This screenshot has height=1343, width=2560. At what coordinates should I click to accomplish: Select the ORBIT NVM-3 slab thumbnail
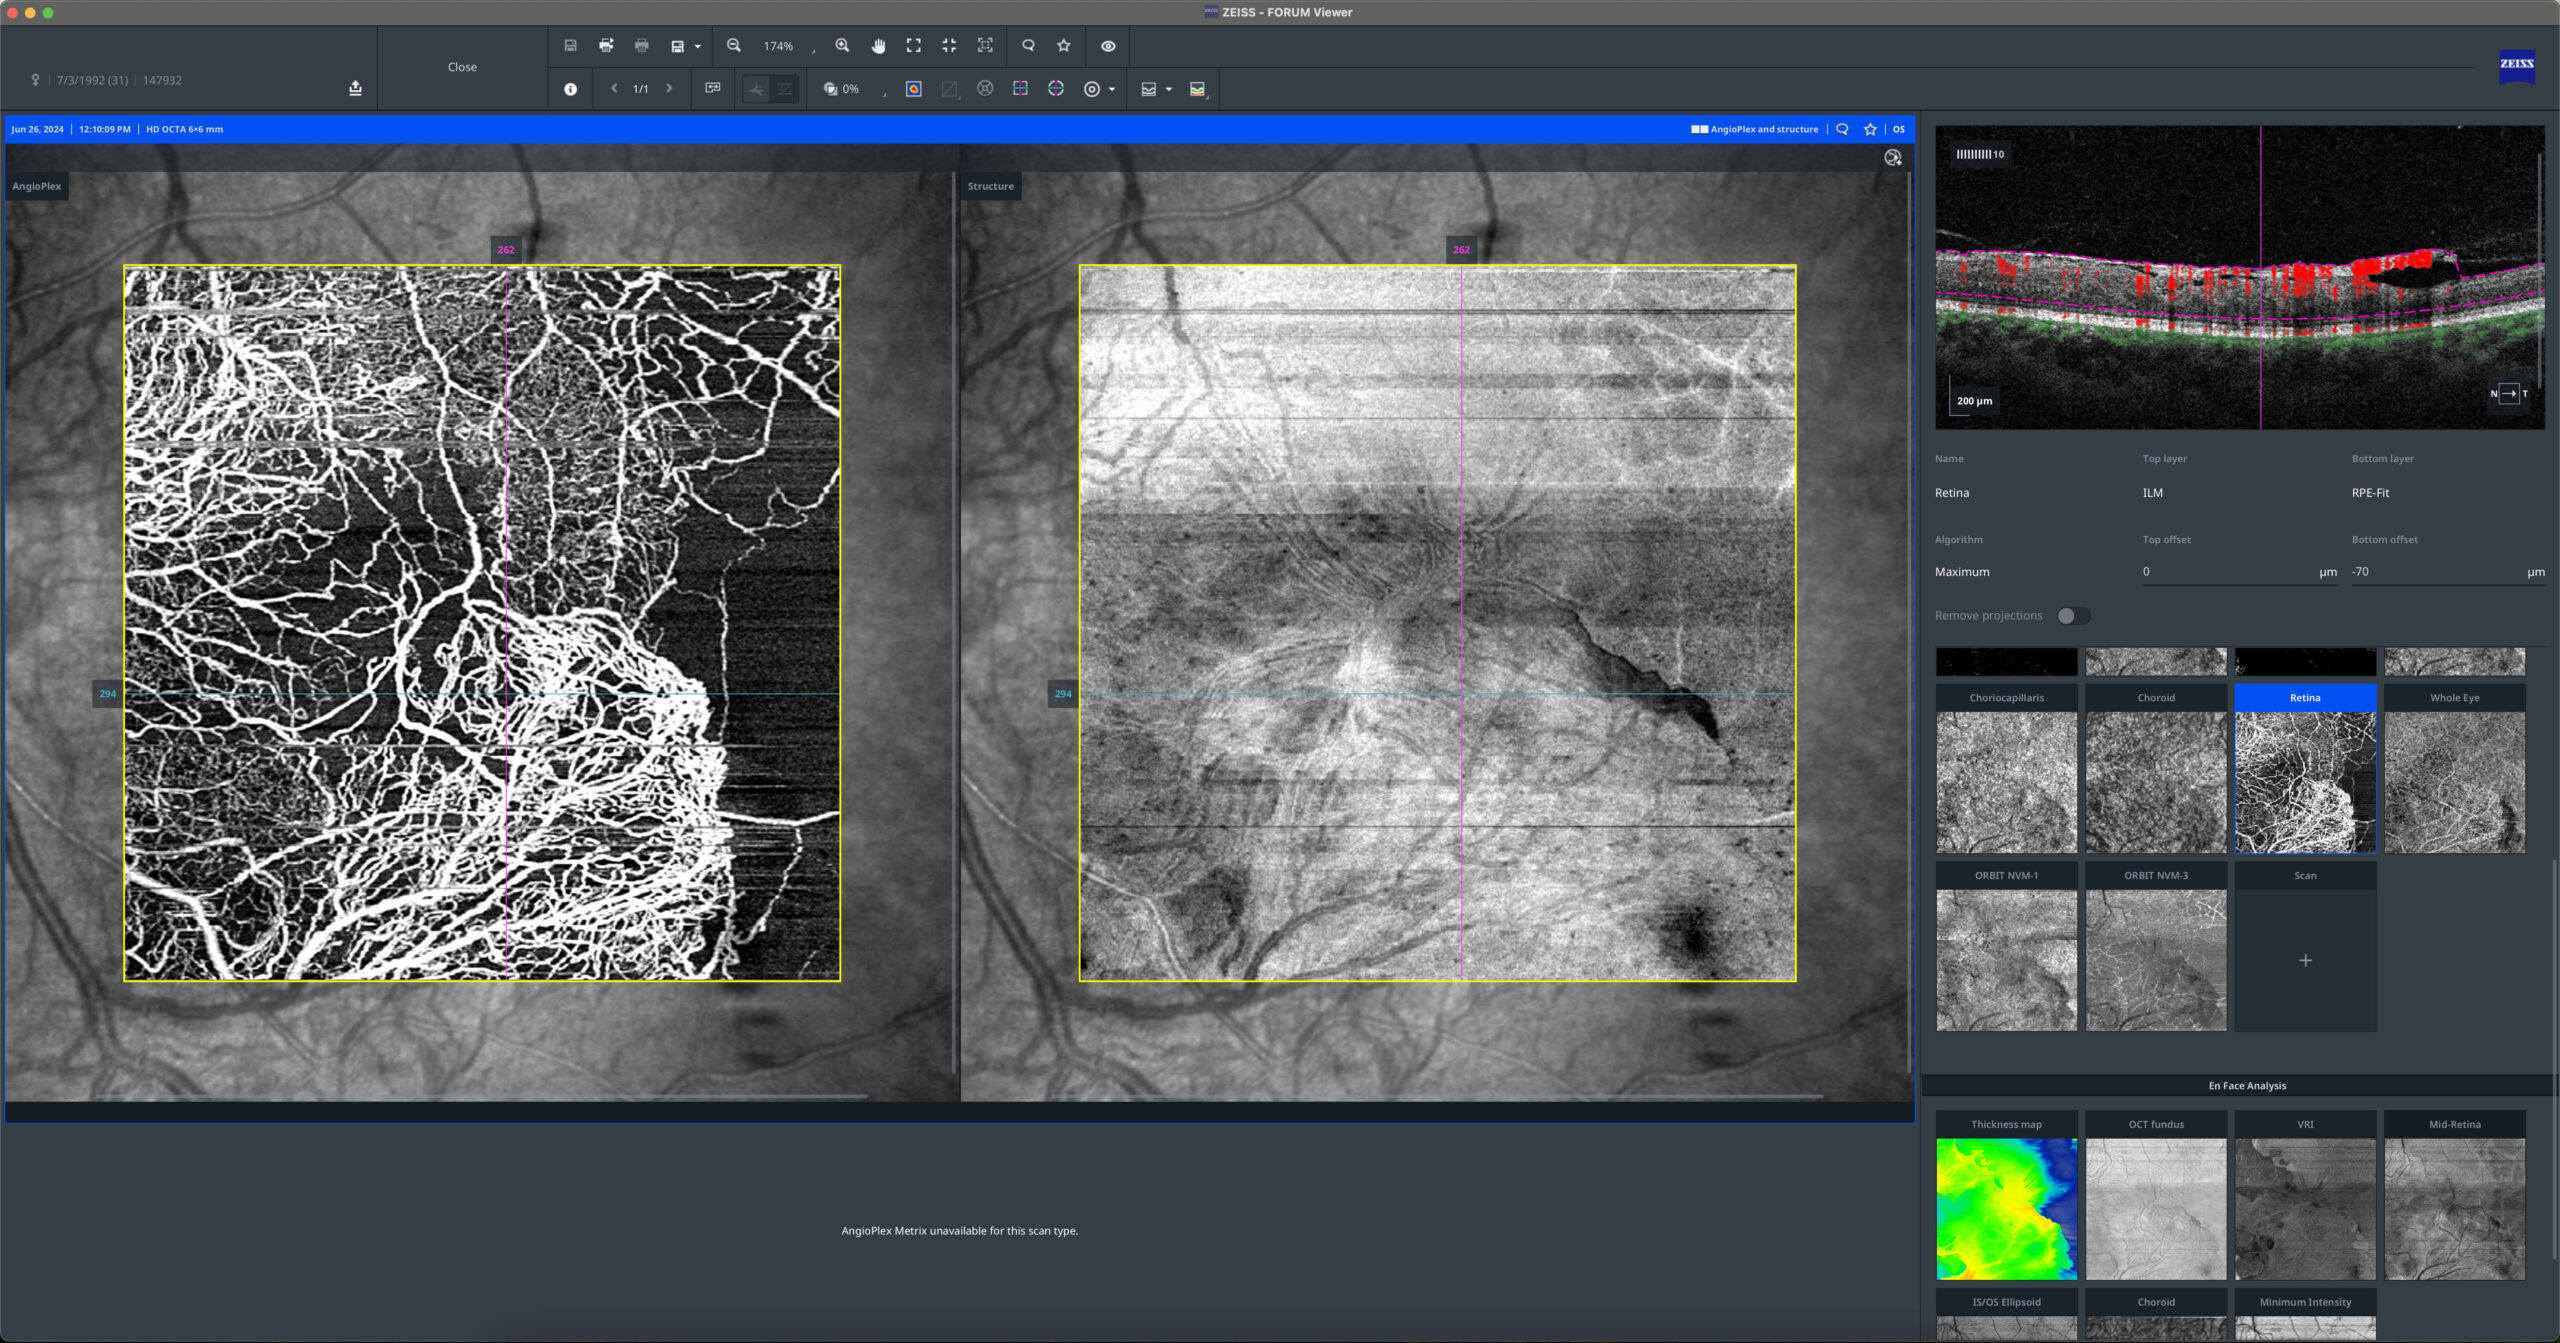pos(2156,946)
